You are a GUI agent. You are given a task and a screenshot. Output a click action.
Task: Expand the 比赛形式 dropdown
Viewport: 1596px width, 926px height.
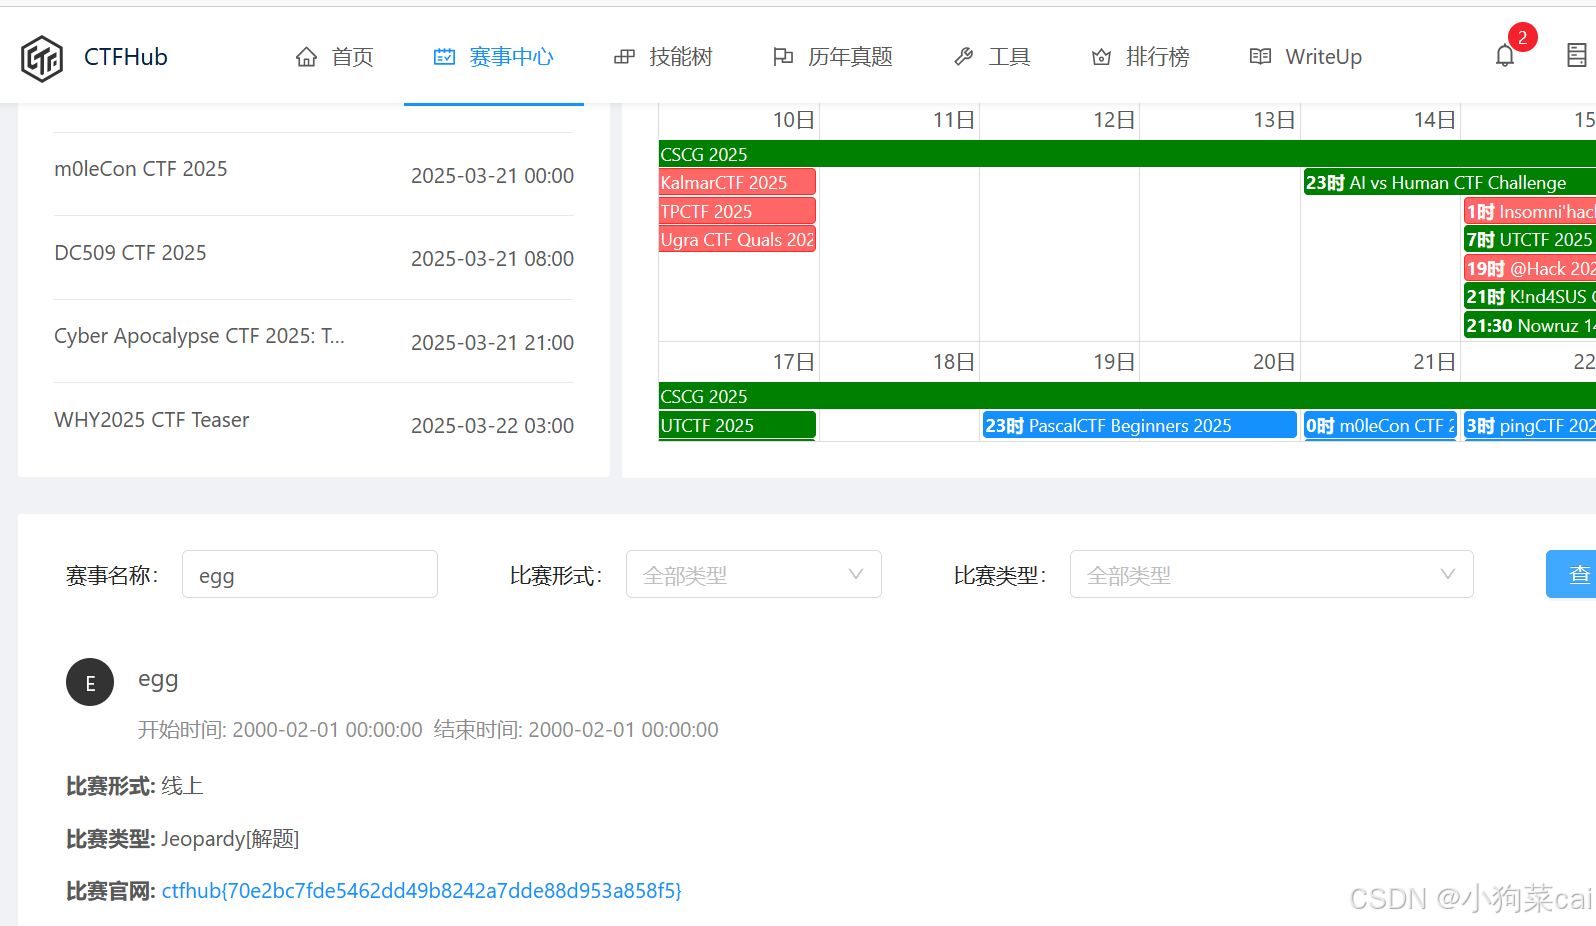(753, 574)
